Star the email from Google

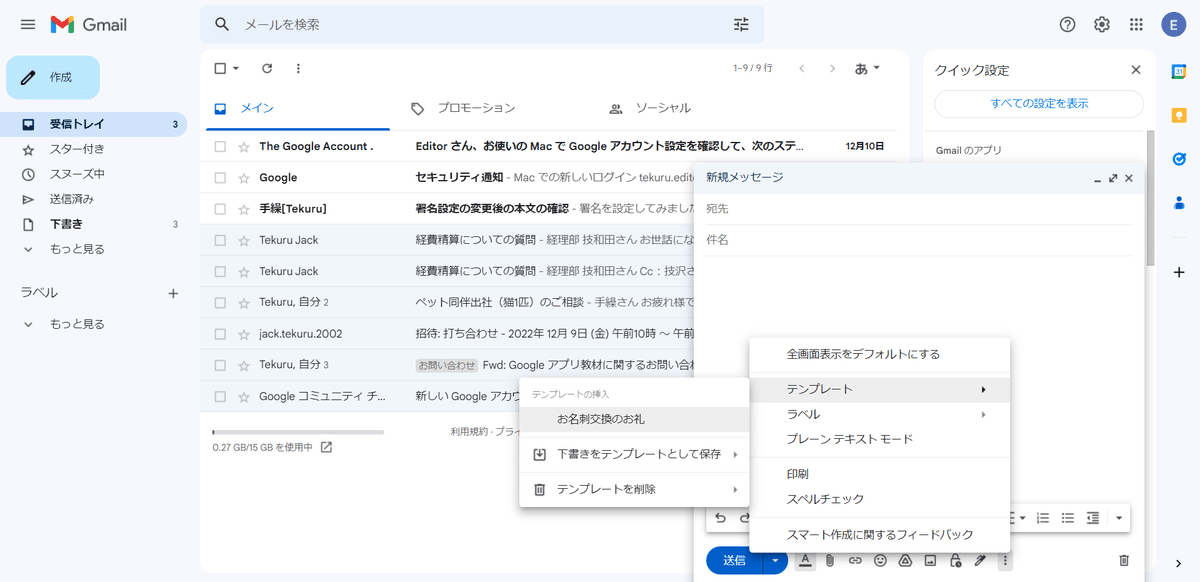click(x=243, y=176)
